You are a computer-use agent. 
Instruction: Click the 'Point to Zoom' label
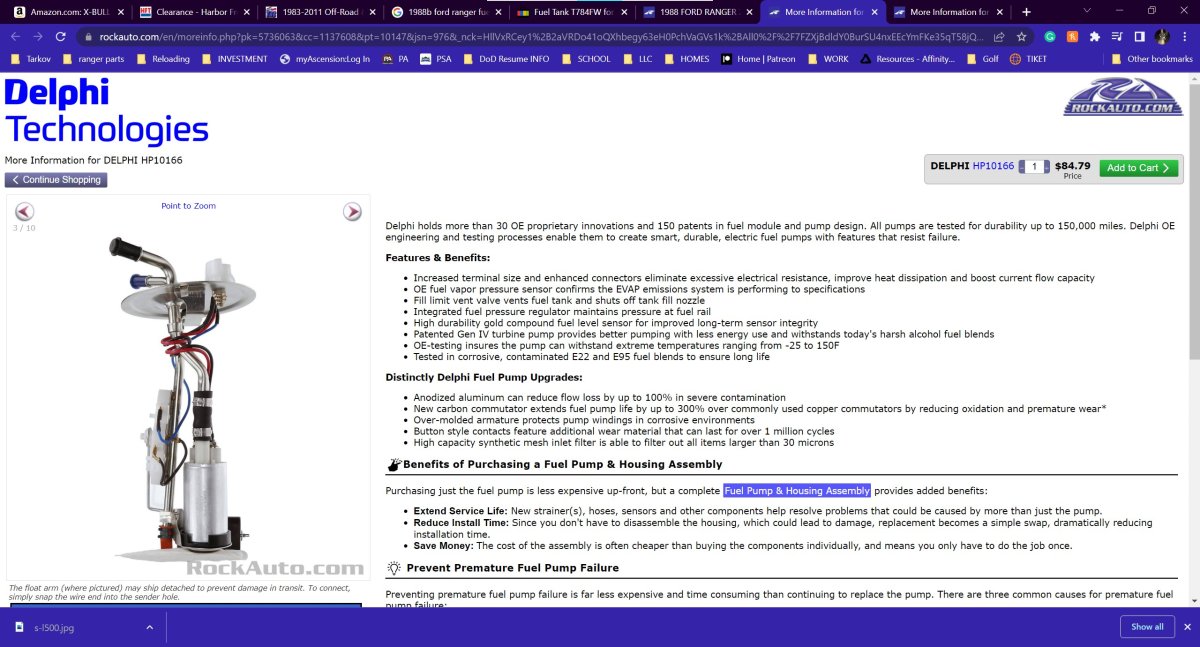(188, 206)
